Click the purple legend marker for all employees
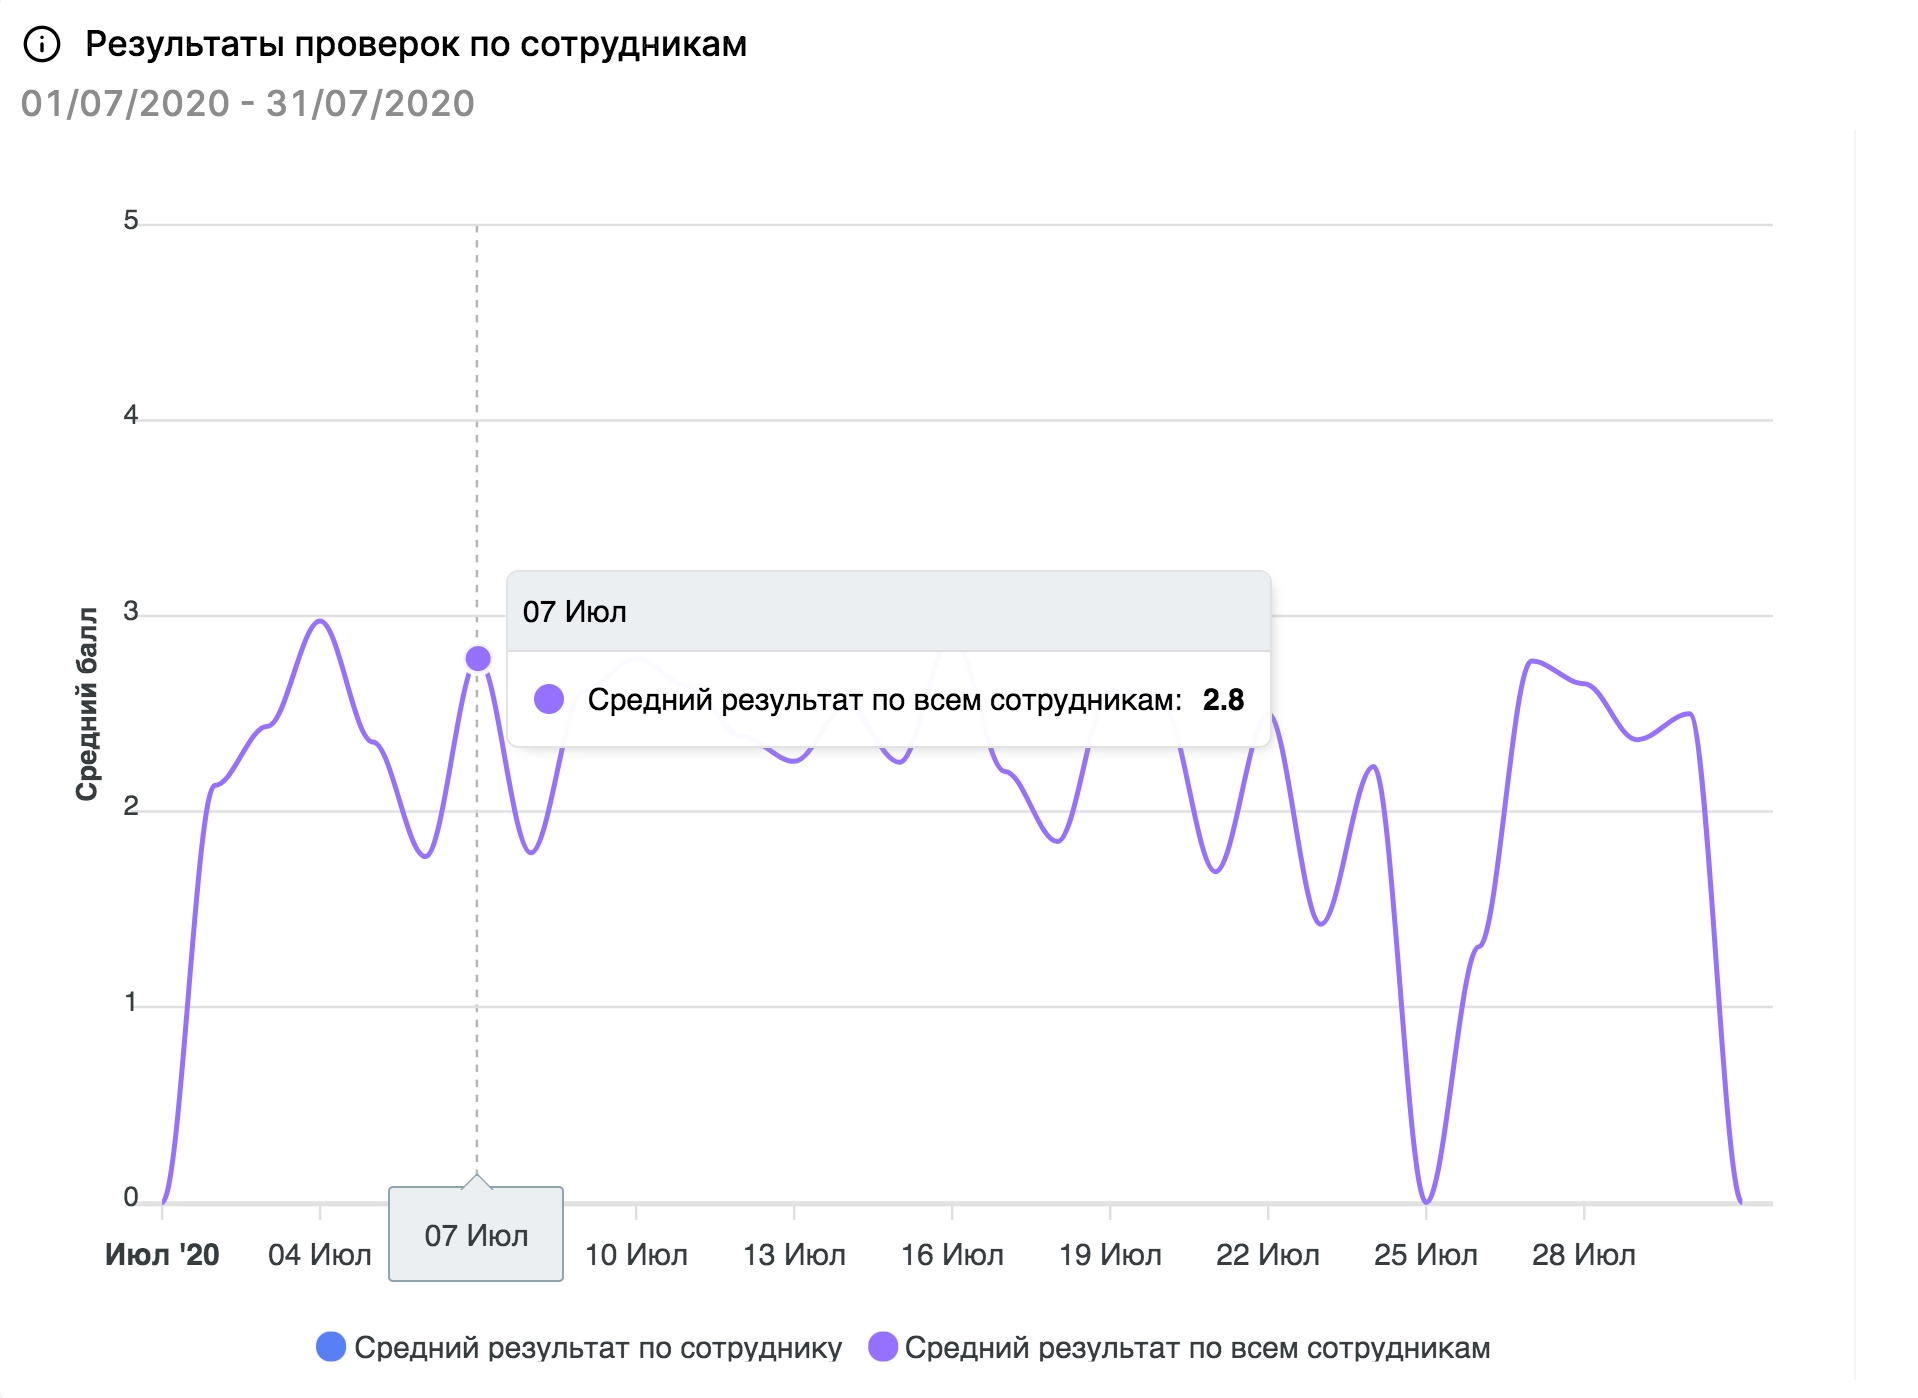The height and width of the screenshot is (1398, 1918). (883, 1346)
